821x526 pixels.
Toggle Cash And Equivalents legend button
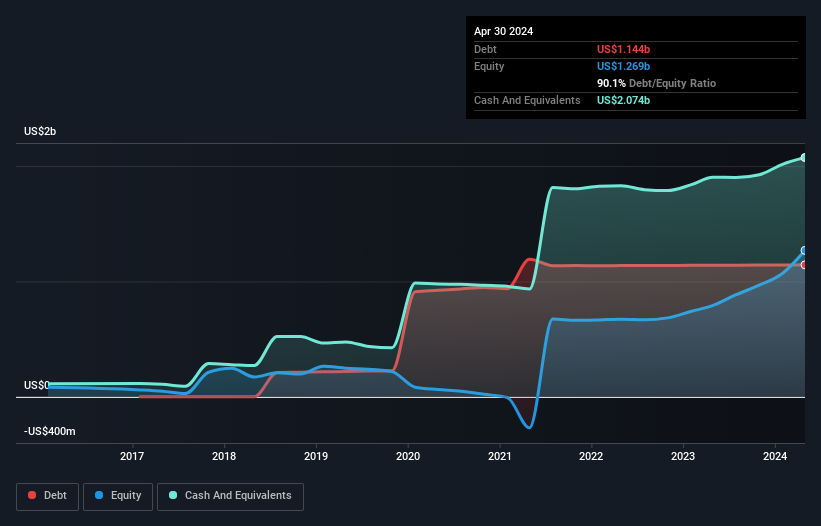tap(230, 496)
